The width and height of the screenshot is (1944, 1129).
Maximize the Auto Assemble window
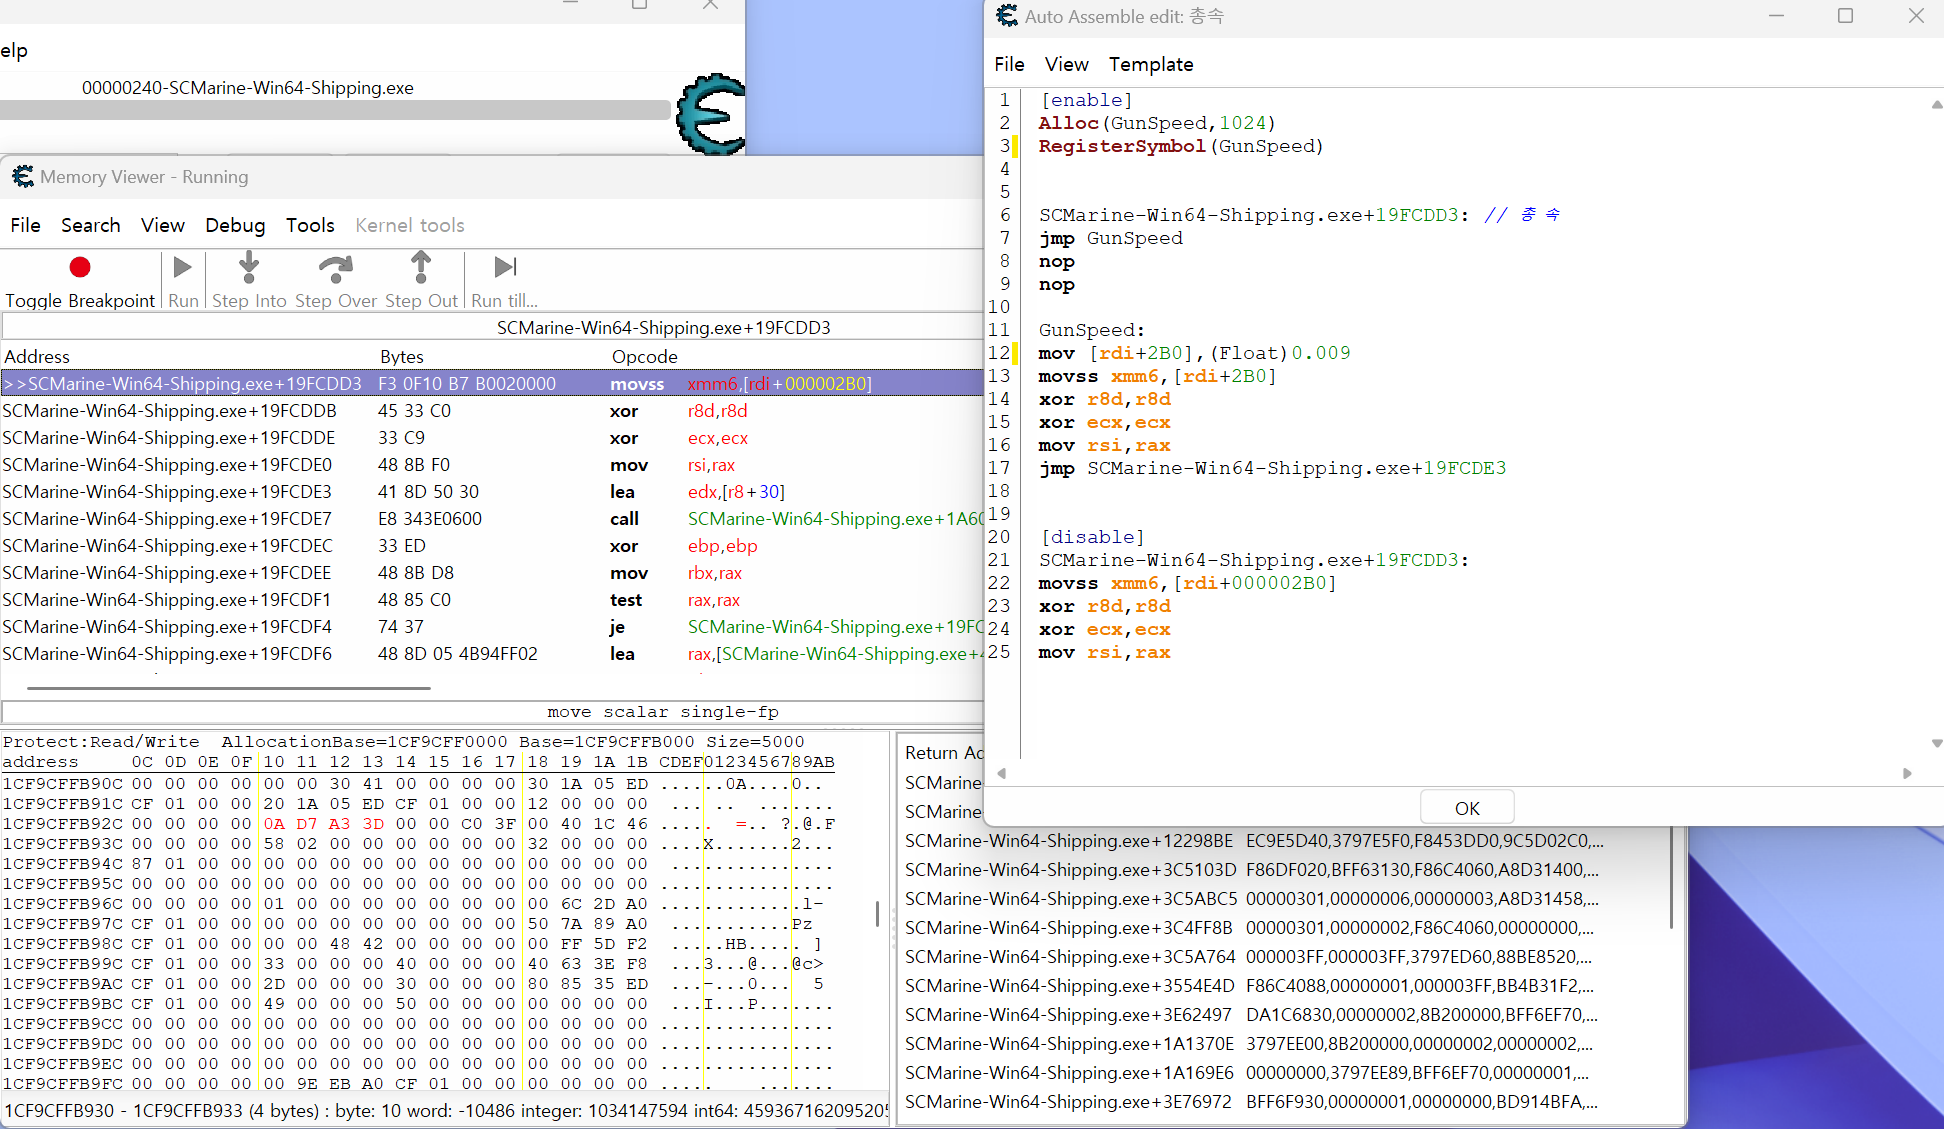pos(1846,16)
